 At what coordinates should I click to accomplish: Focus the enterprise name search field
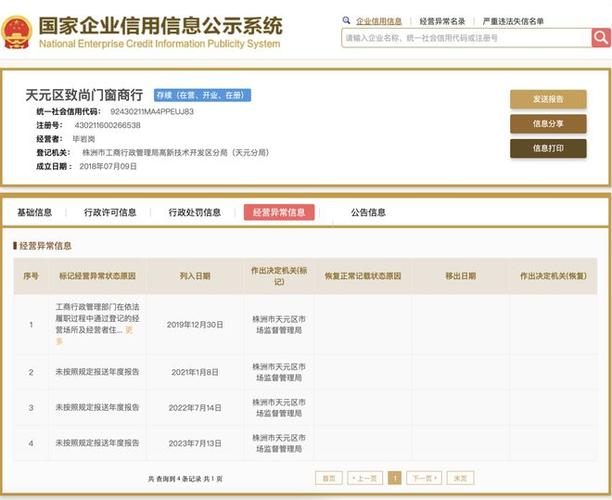(x=466, y=38)
